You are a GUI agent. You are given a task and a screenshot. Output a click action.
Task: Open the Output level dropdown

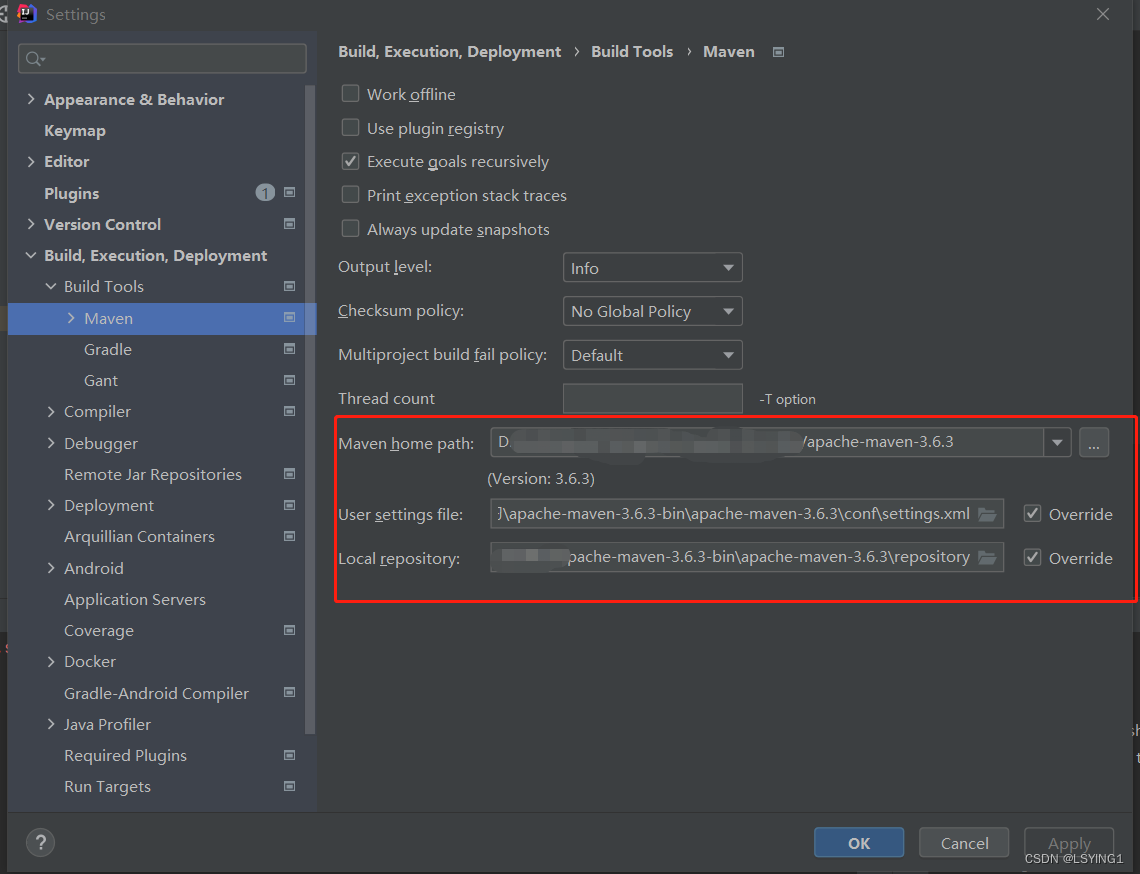(x=652, y=268)
